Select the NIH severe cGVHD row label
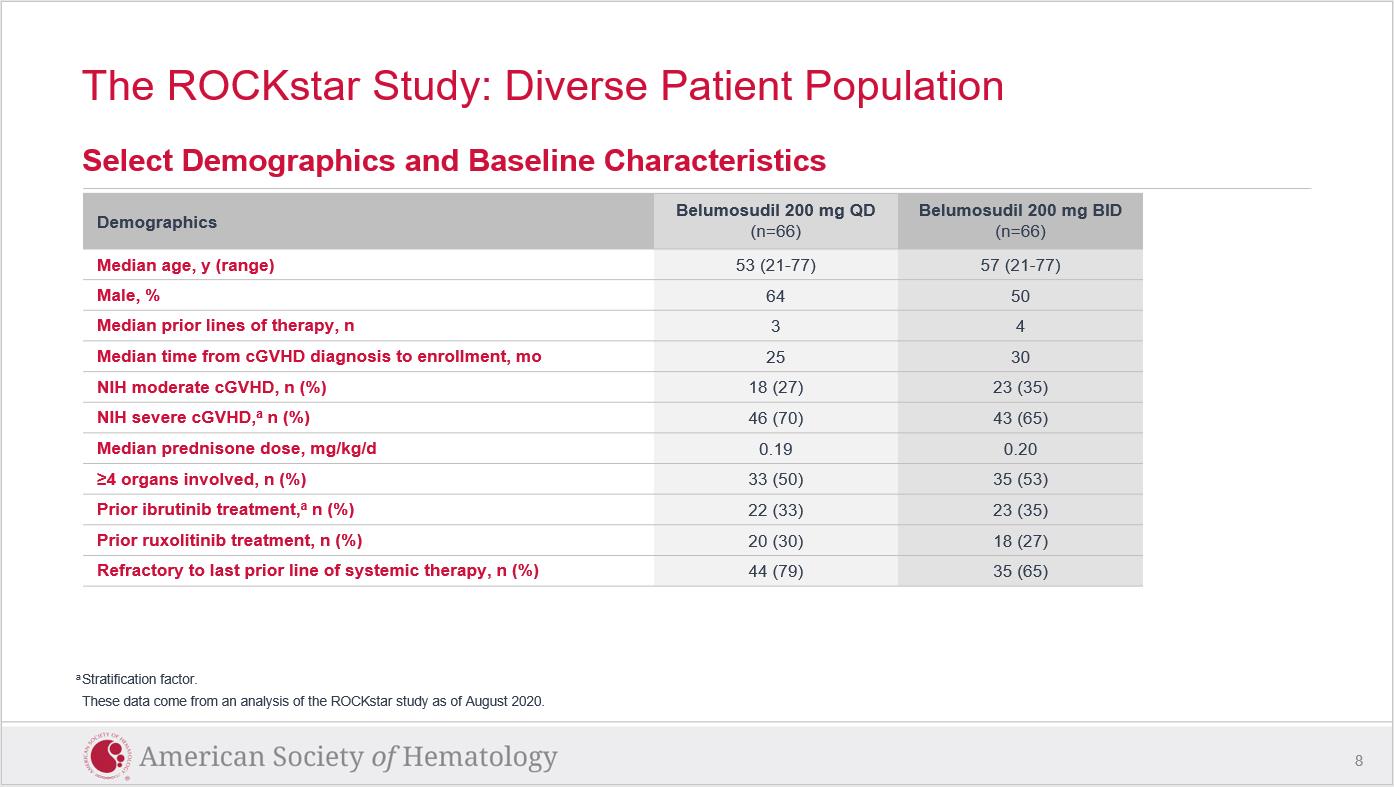This screenshot has height=787, width=1394. (x=203, y=418)
